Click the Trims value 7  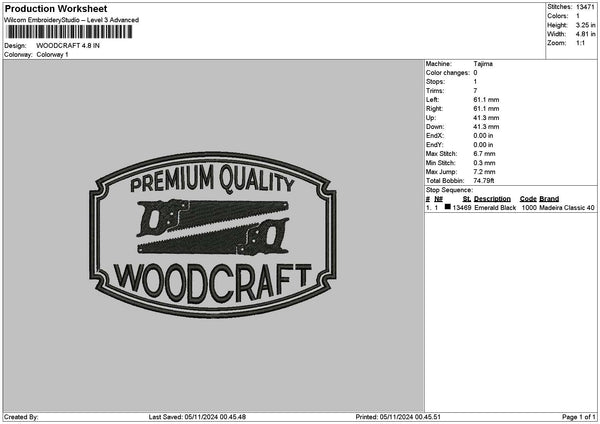coord(475,91)
